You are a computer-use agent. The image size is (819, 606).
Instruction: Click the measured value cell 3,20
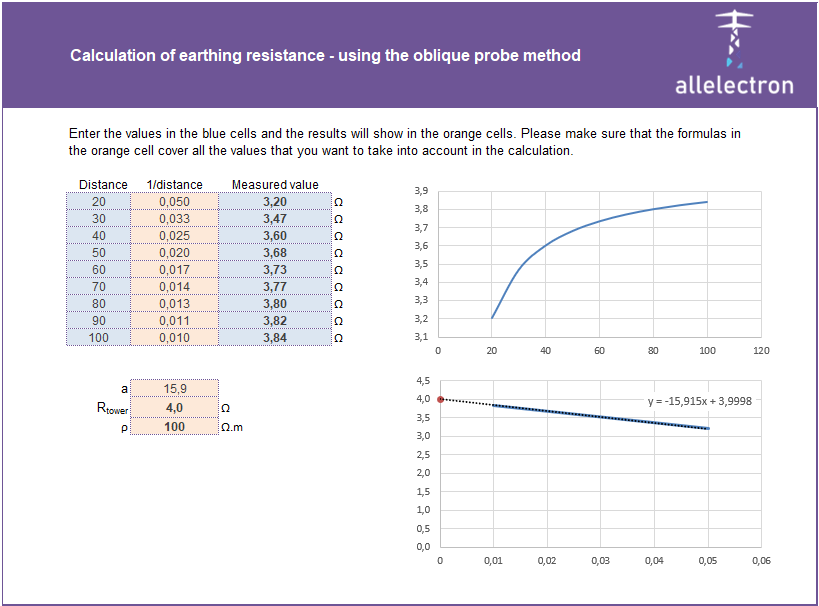pyautogui.click(x=274, y=202)
